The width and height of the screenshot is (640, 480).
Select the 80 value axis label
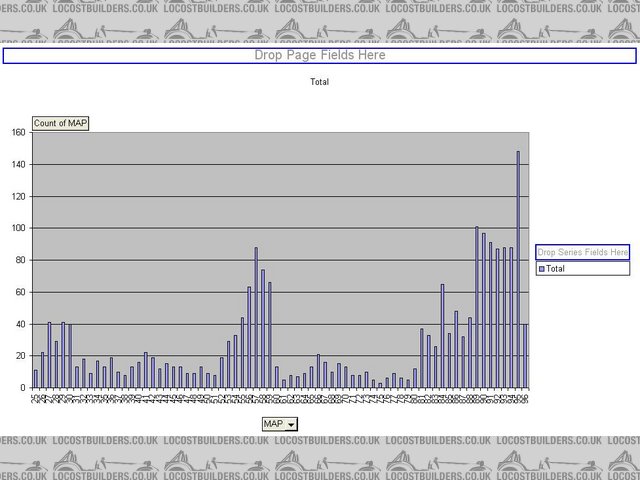pyautogui.click(x=21, y=260)
